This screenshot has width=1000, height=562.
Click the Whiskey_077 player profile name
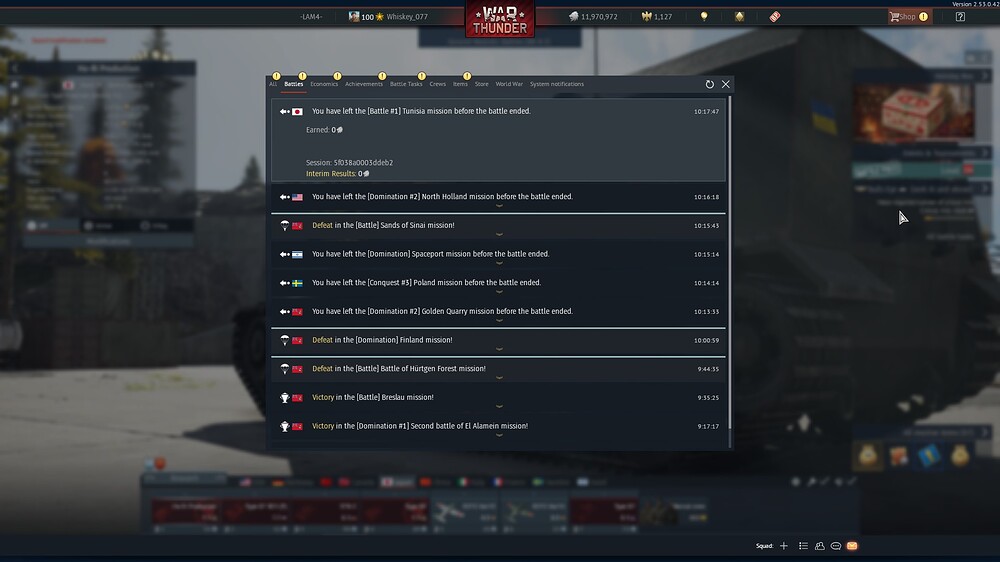pyautogui.click(x=407, y=17)
